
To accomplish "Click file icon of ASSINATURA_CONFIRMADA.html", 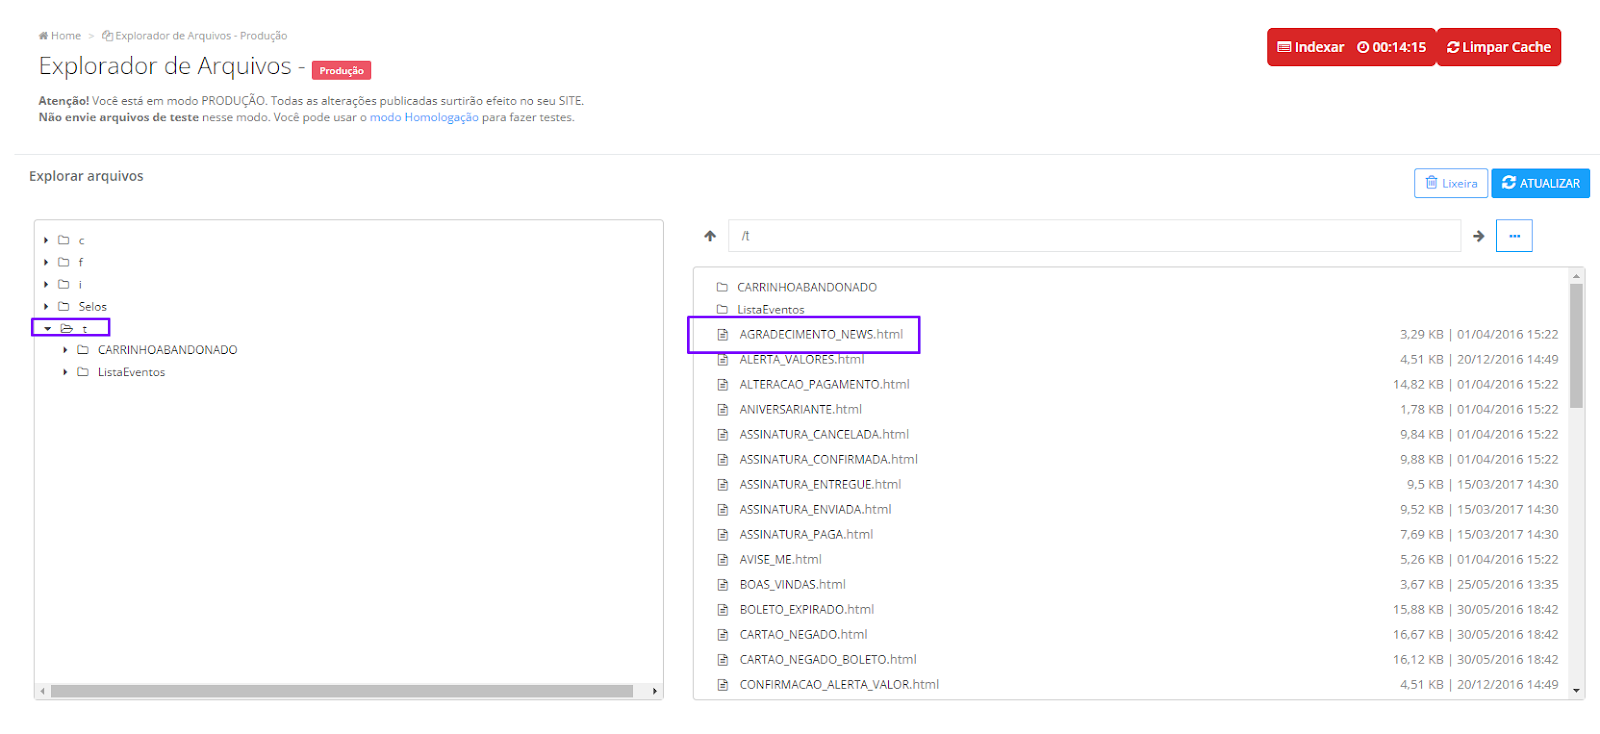I will (723, 459).
